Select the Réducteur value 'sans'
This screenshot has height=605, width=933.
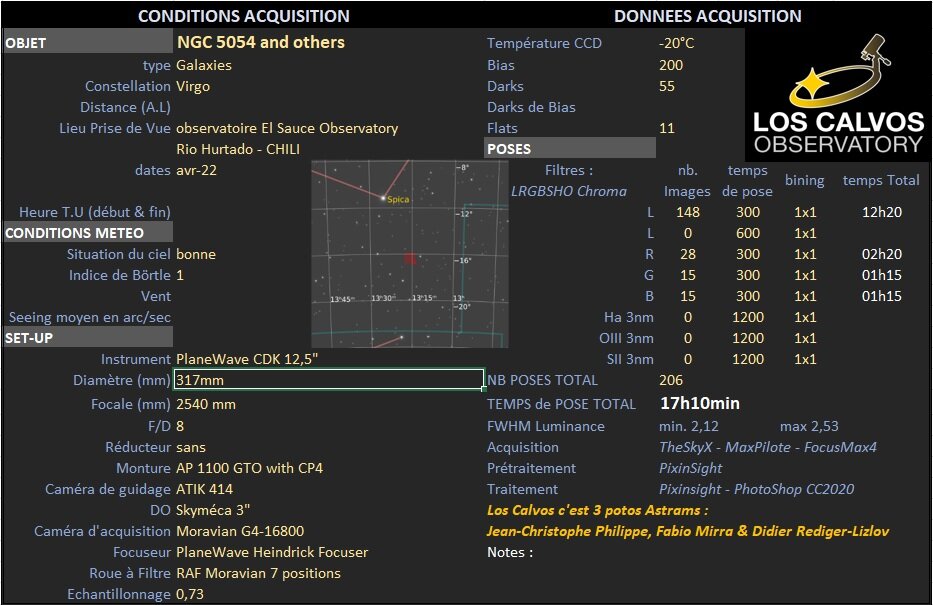click(191, 447)
